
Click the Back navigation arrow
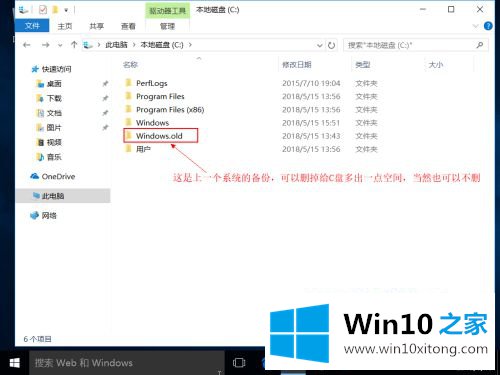tap(27, 45)
